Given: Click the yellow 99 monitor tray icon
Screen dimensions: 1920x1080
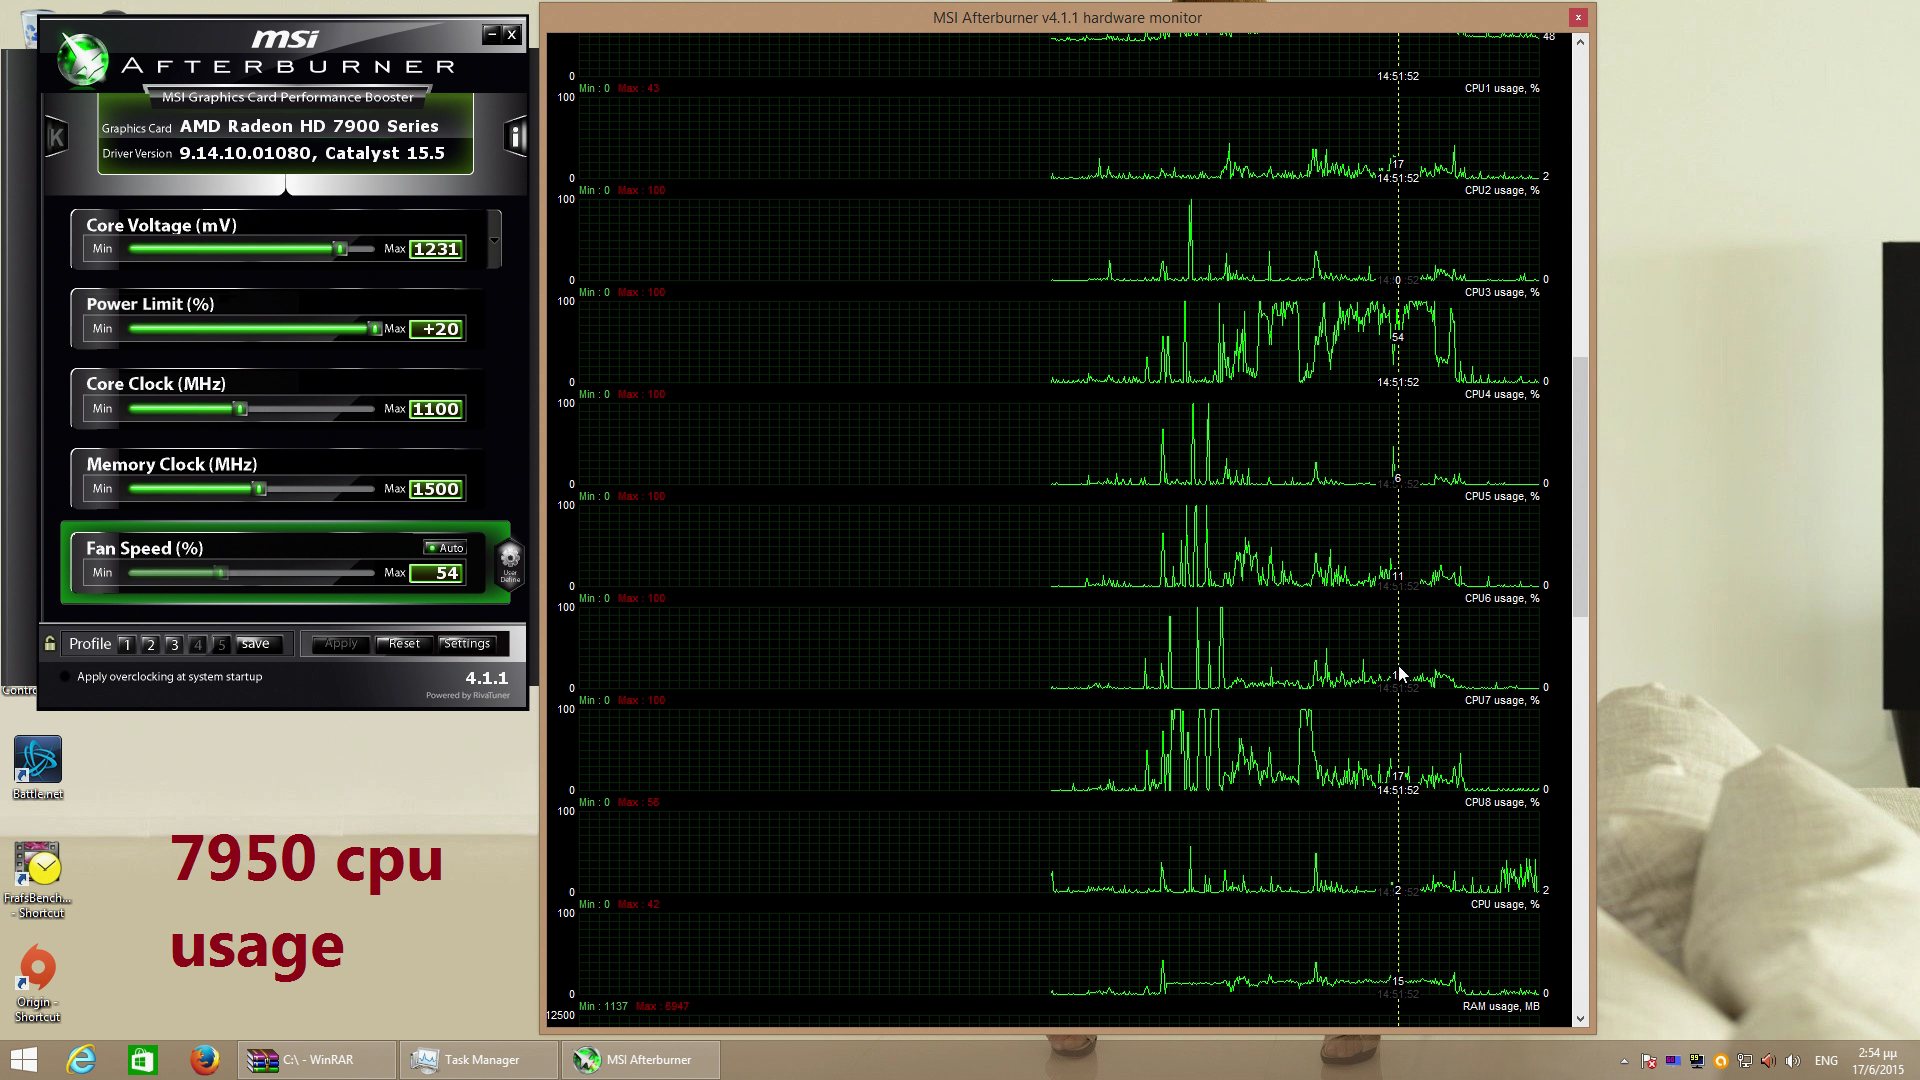Looking at the screenshot, I should [1696, 1061].
